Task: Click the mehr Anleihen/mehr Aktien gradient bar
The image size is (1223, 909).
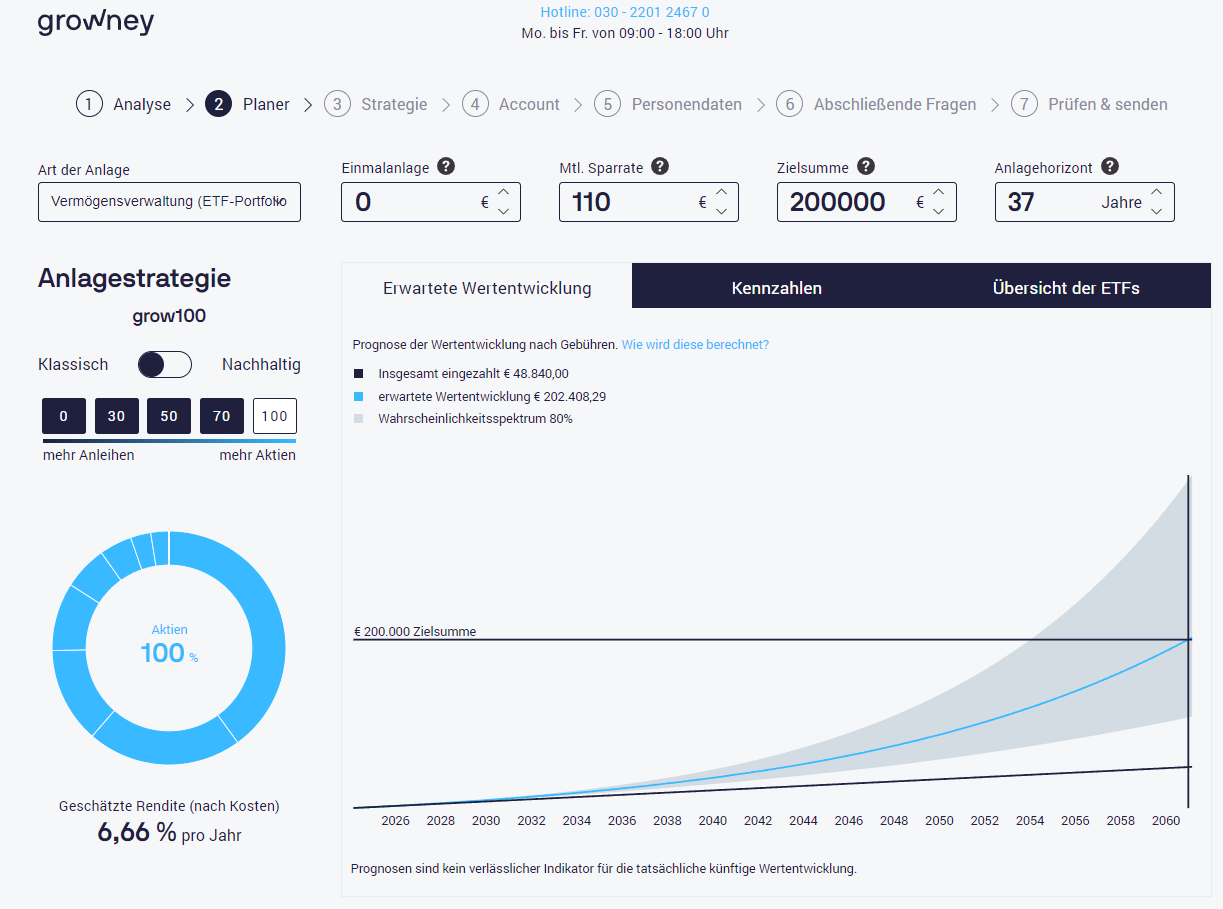Action: tap(169, 440)
